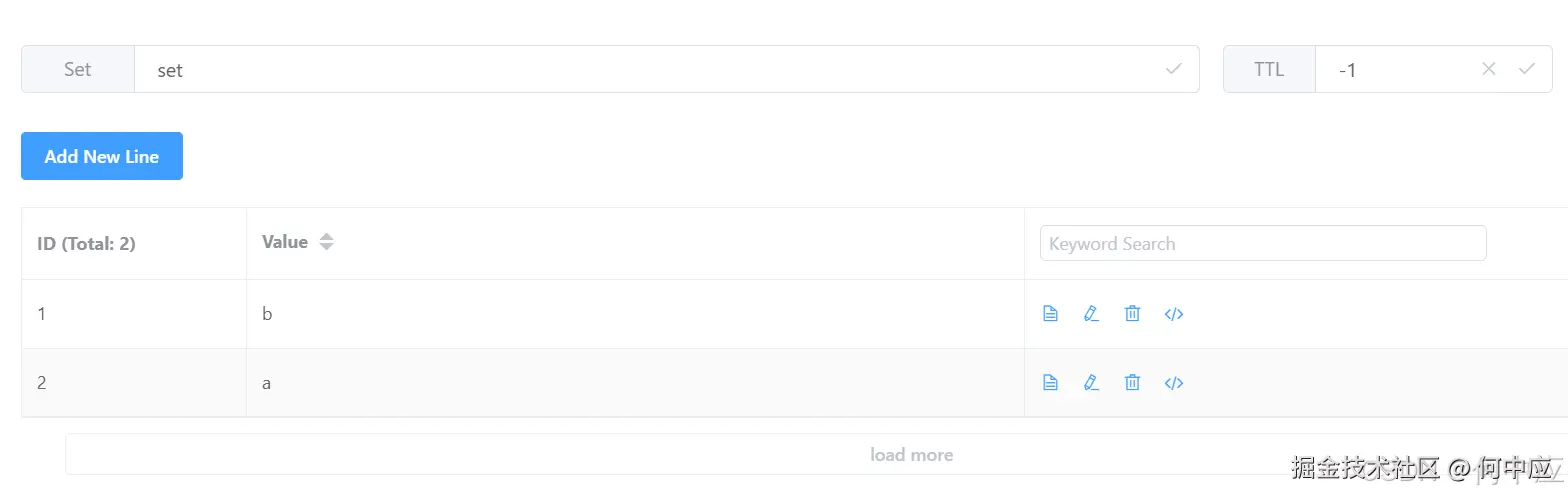Screen dimensions: 1568x498
Task: Click the Value column header
Action: [x=284, y=242]
